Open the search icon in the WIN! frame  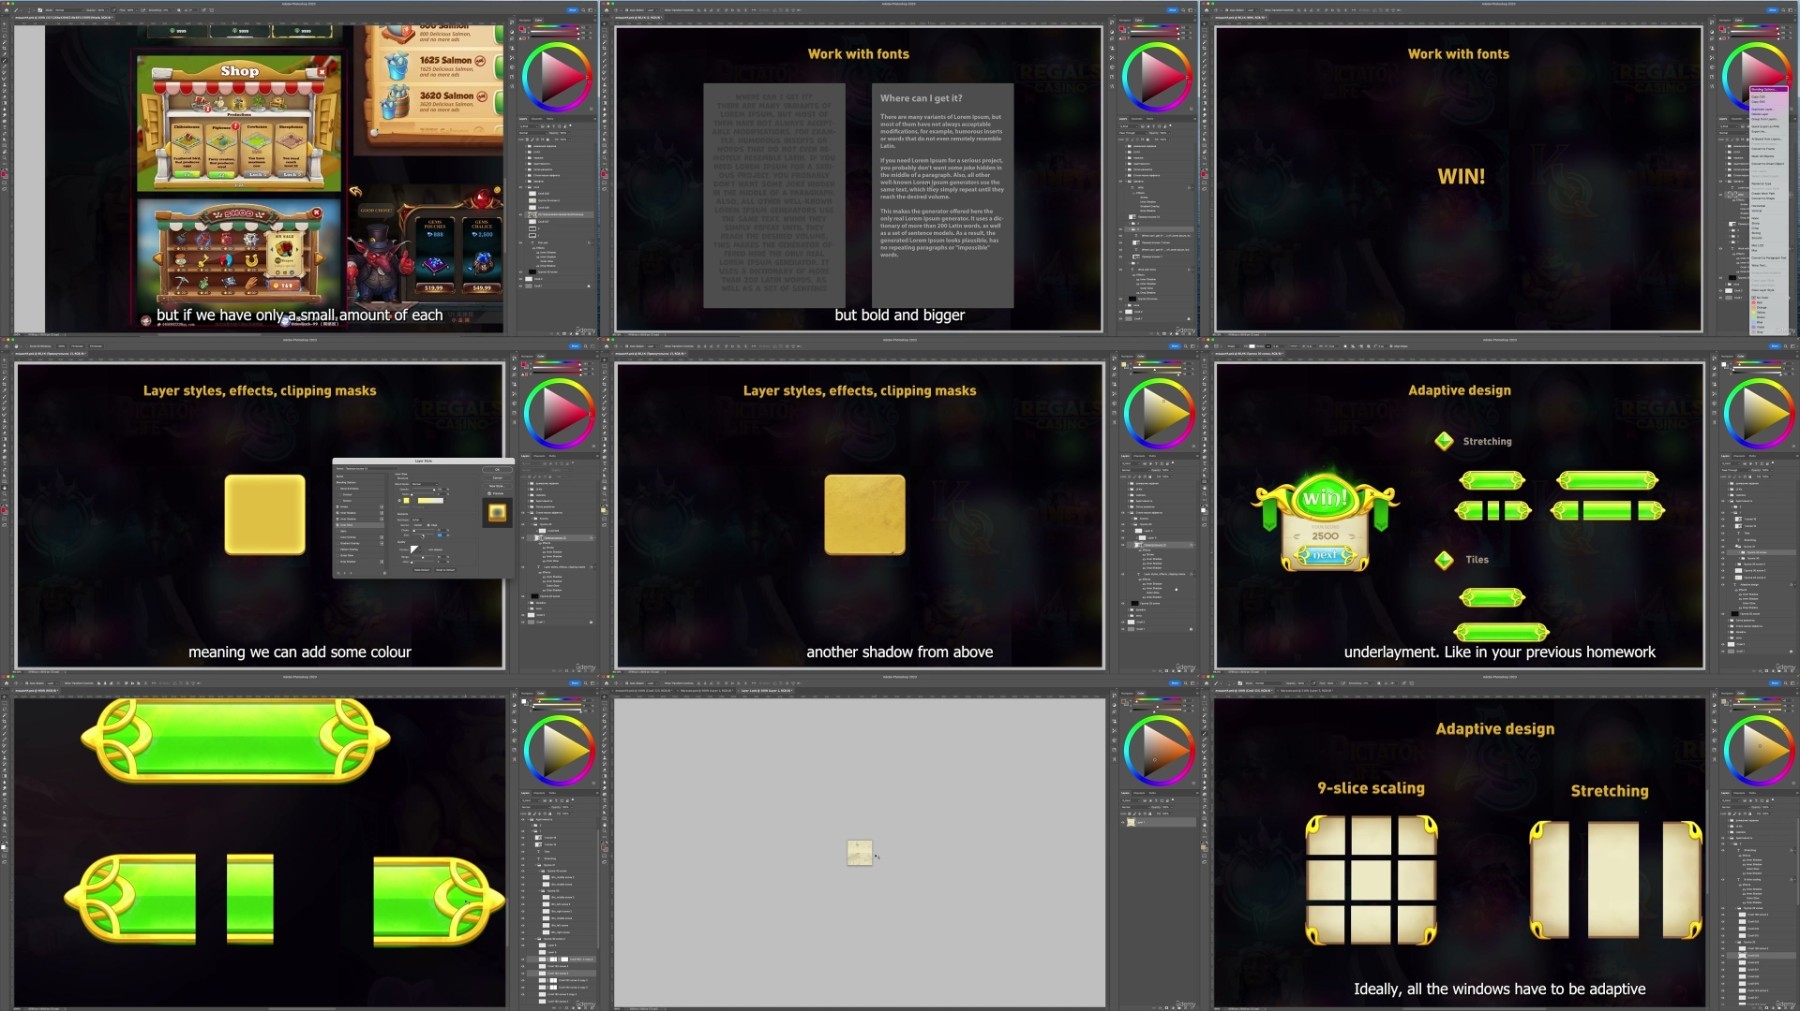coord(1781,10)
